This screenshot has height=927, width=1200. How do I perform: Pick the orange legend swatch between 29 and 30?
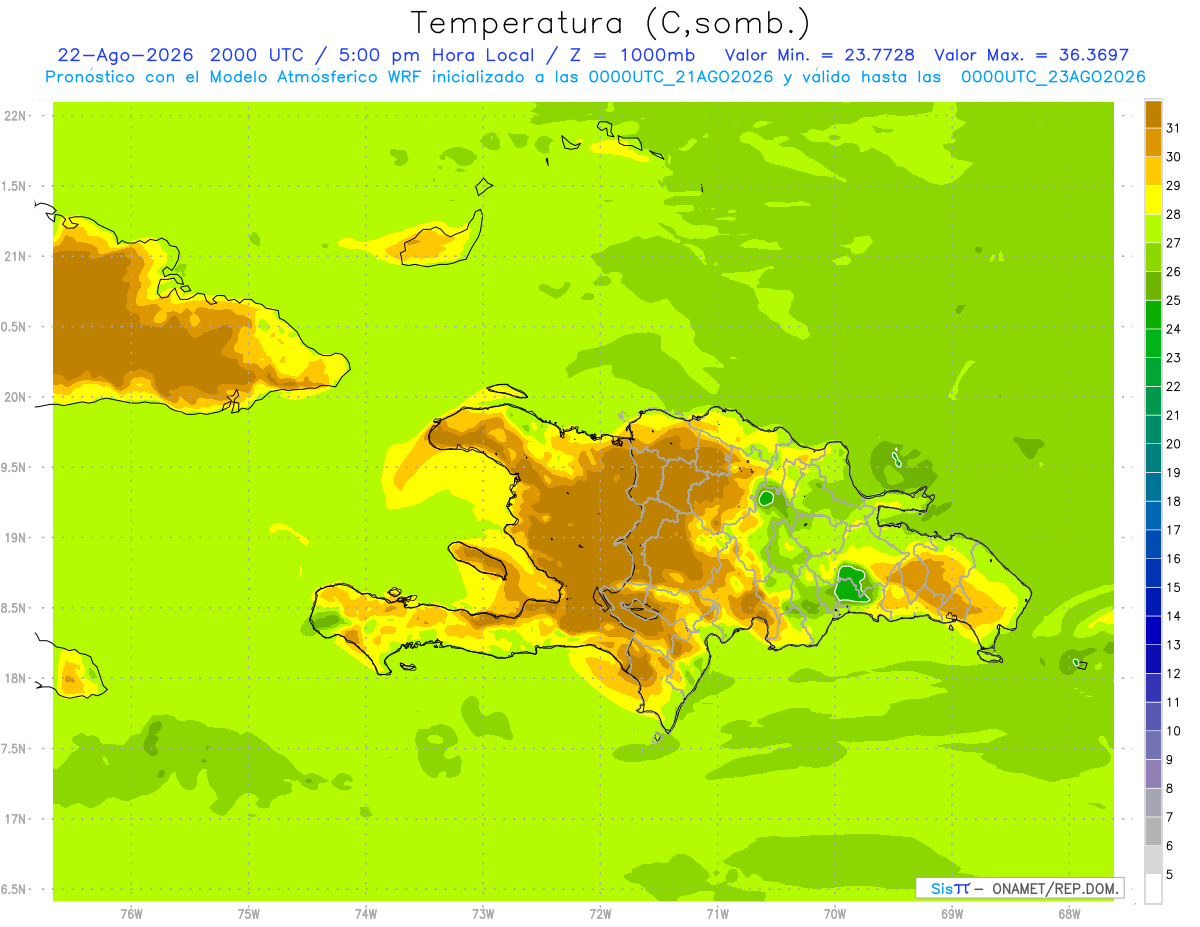tap(1153, 171)
